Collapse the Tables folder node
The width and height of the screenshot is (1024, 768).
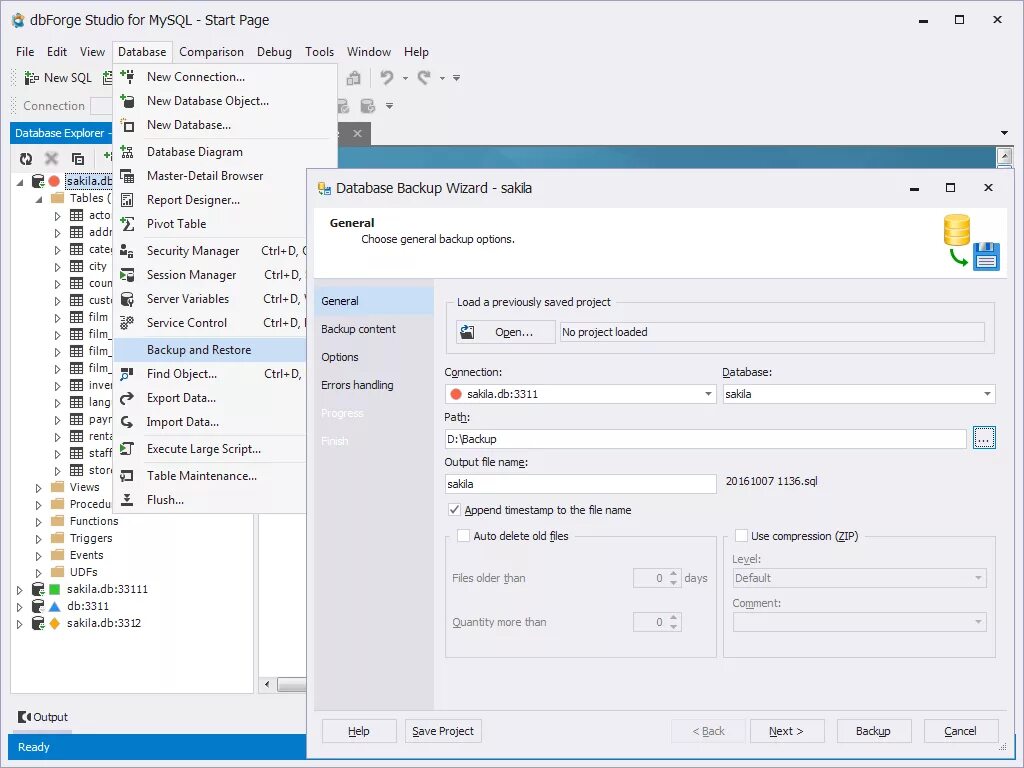[x=39, y=199]
